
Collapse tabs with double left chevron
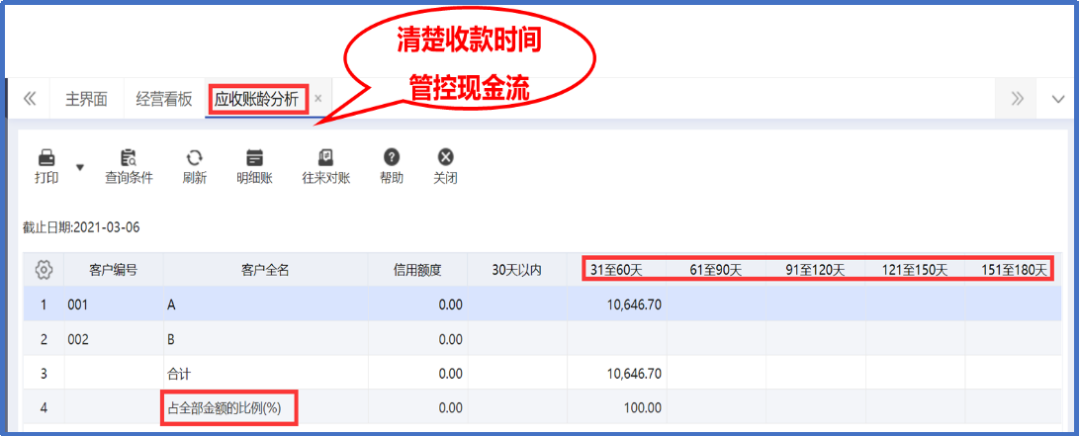(30, 100)
